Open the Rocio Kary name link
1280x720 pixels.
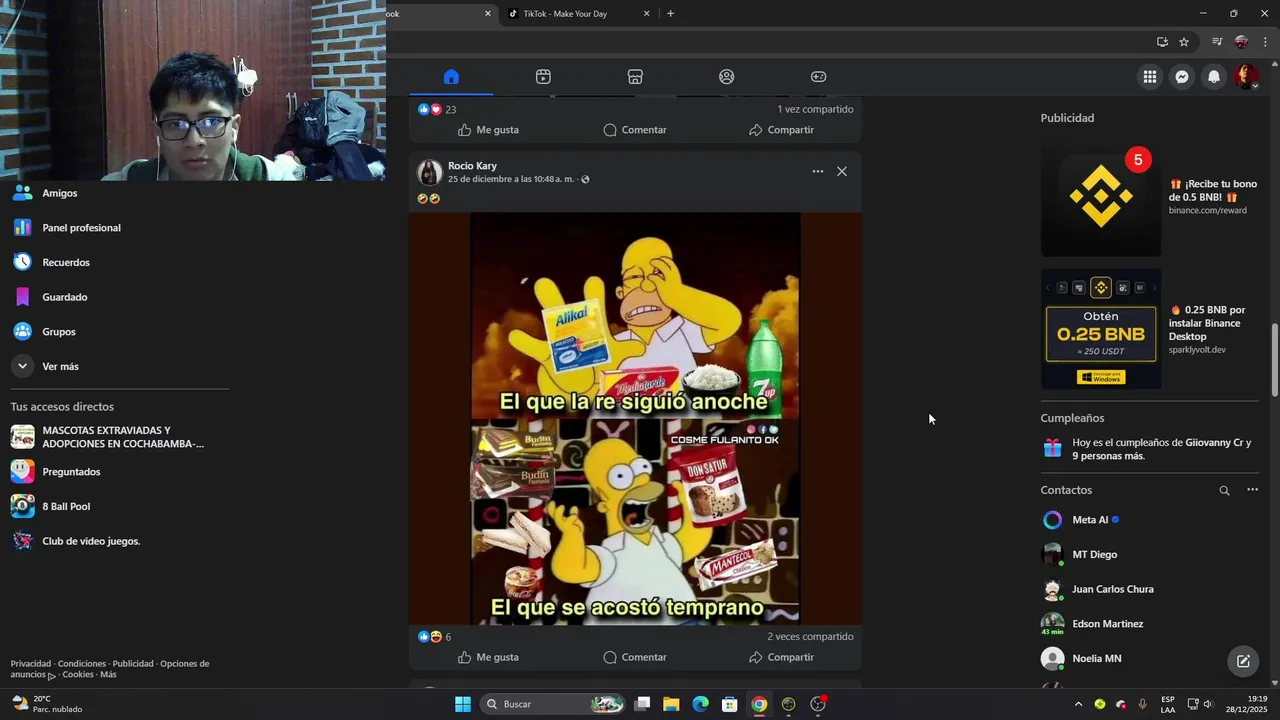pos(472,166)
